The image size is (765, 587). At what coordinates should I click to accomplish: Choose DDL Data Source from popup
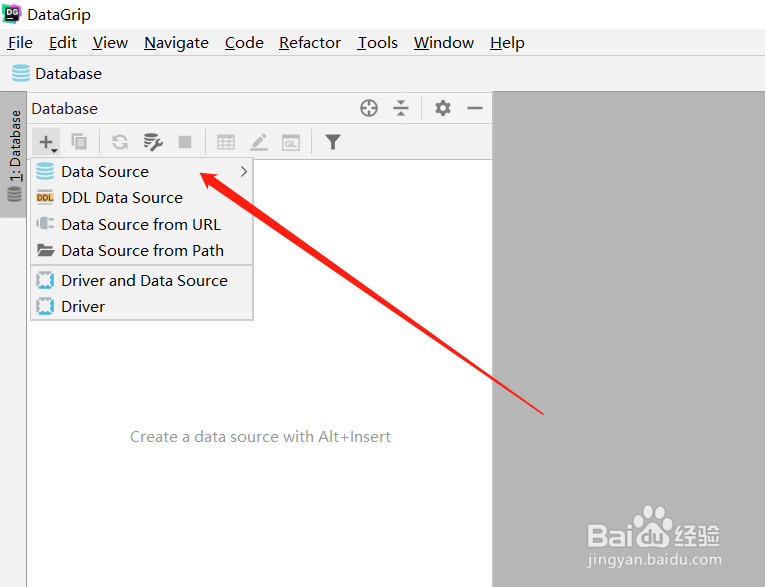click(141, 198)
